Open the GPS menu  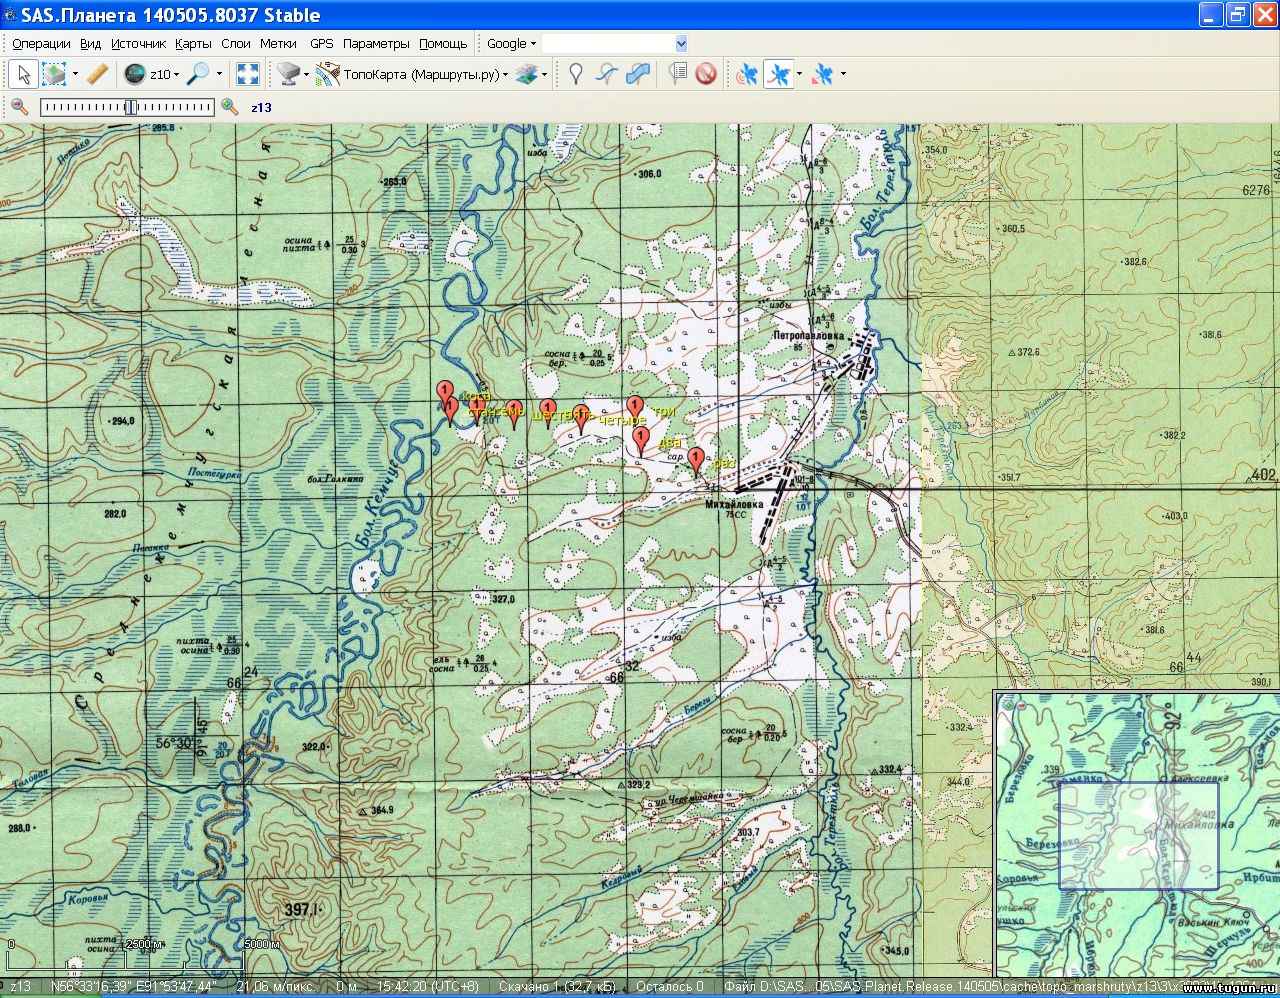[x=322, y=44]
